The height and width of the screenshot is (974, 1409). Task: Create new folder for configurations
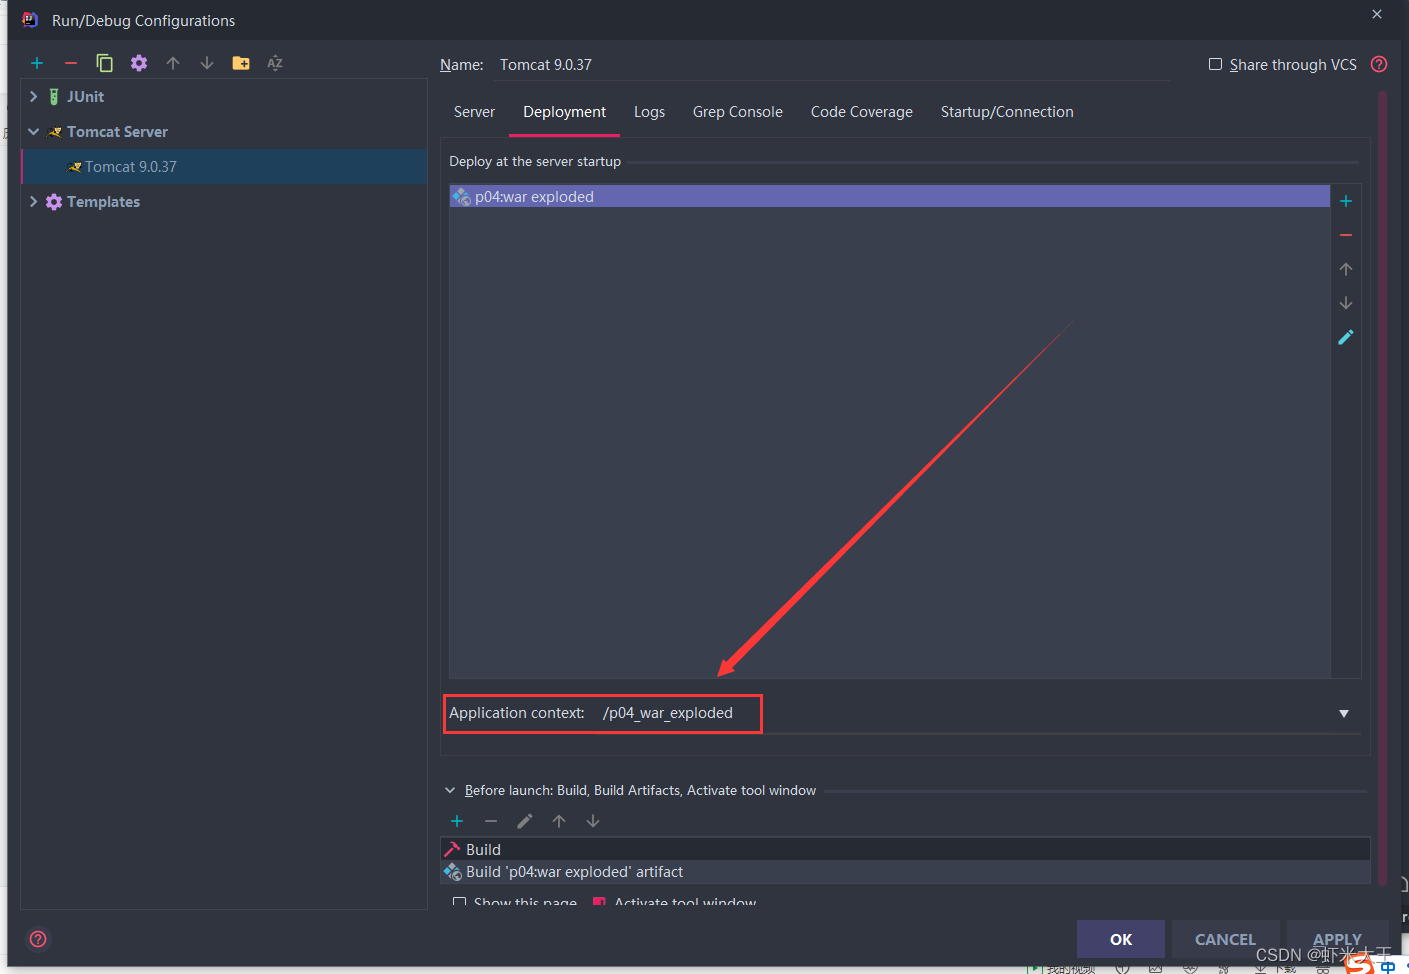coord(241,63)
